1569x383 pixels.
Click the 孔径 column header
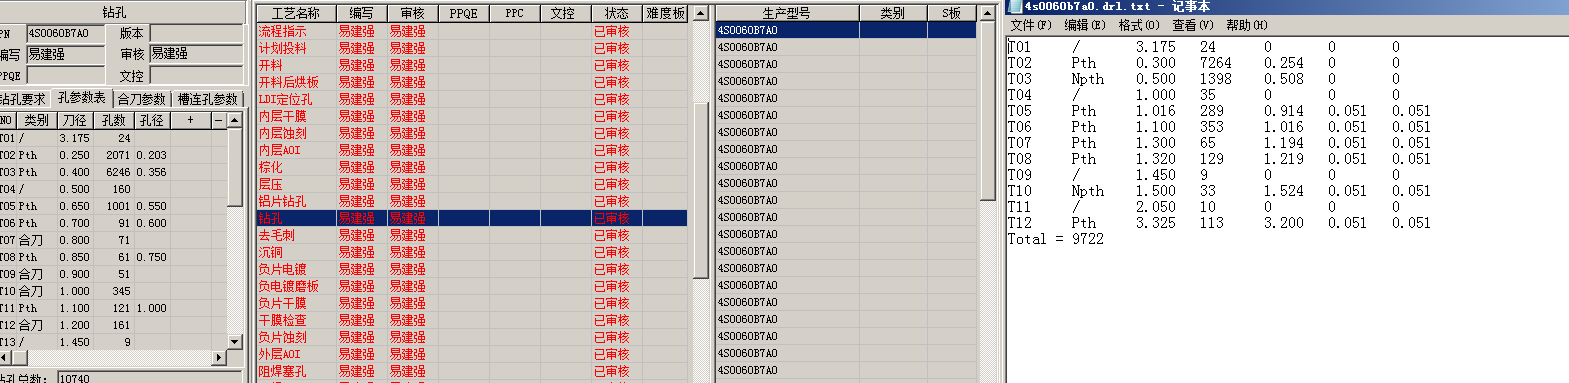click(x=151, y=120)
